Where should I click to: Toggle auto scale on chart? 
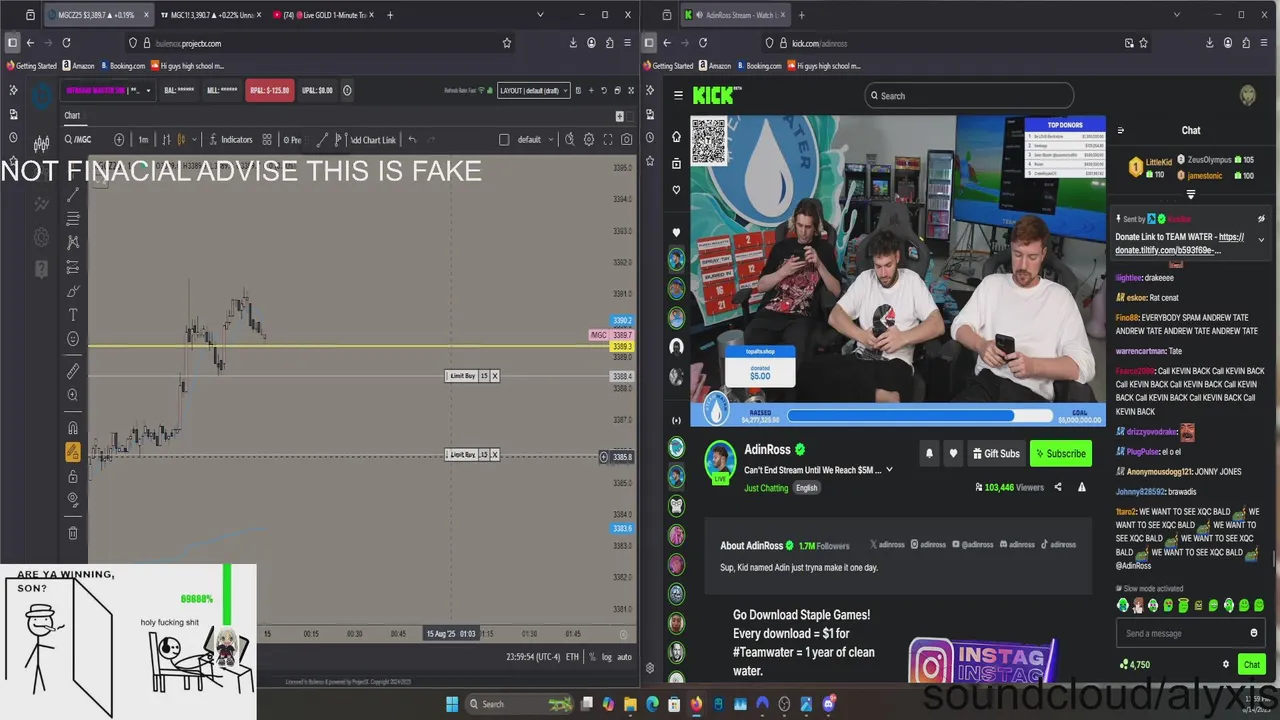[624, 657]
